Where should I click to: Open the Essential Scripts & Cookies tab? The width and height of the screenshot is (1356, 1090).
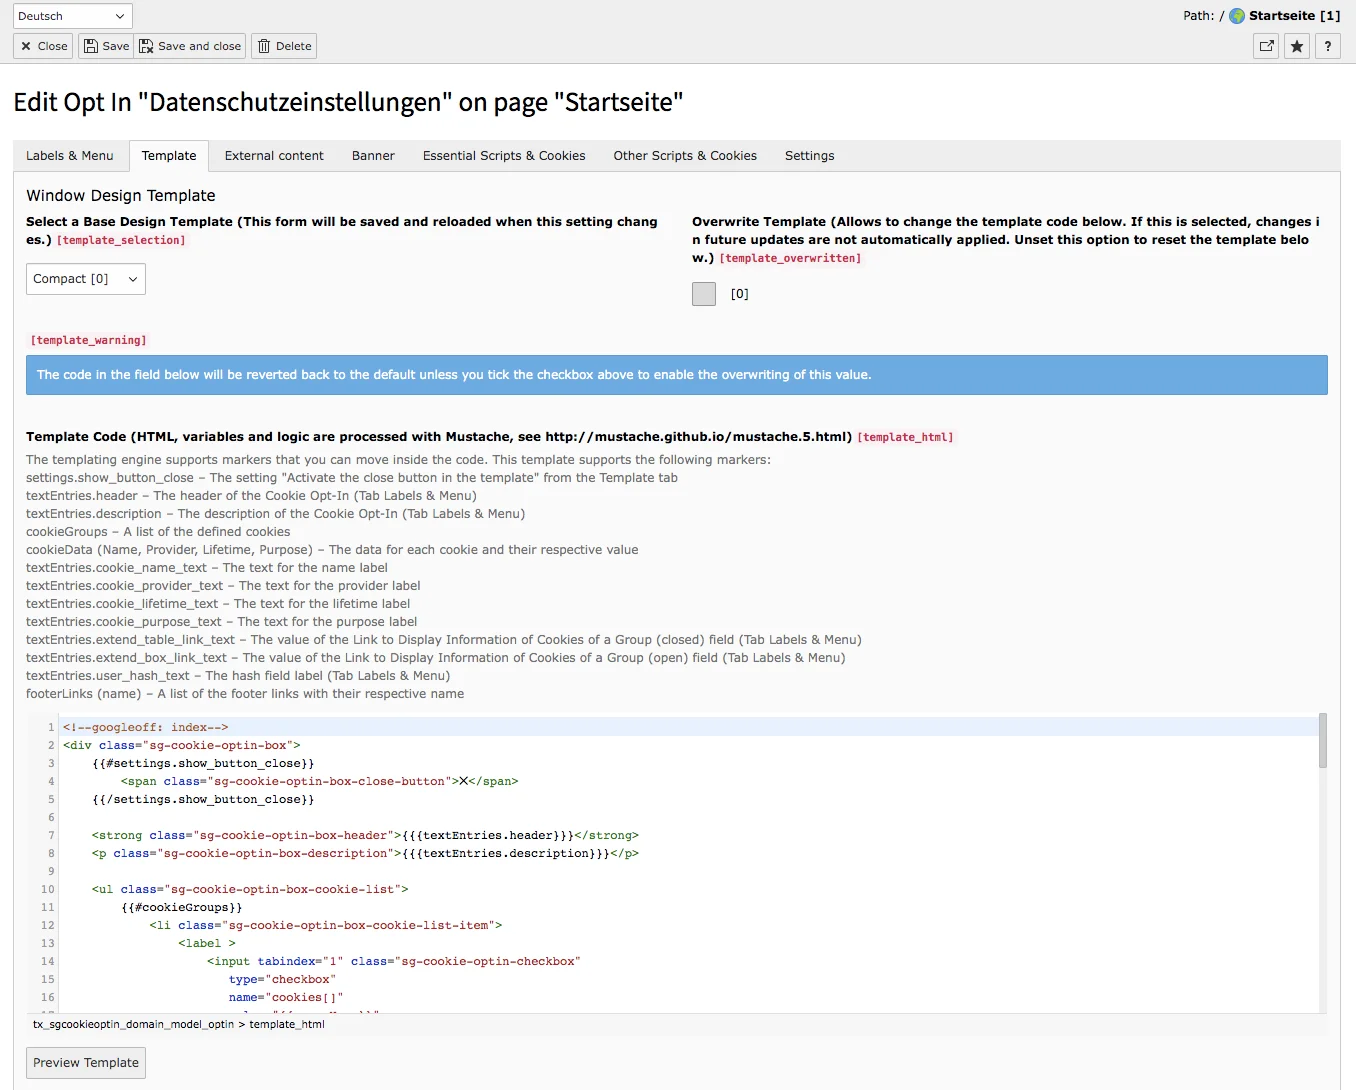tap(503, 155)
